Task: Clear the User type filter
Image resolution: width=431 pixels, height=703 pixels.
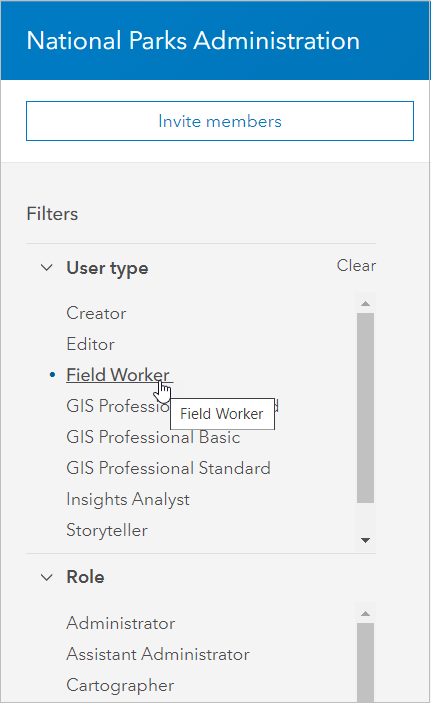Action: (356, 265)
